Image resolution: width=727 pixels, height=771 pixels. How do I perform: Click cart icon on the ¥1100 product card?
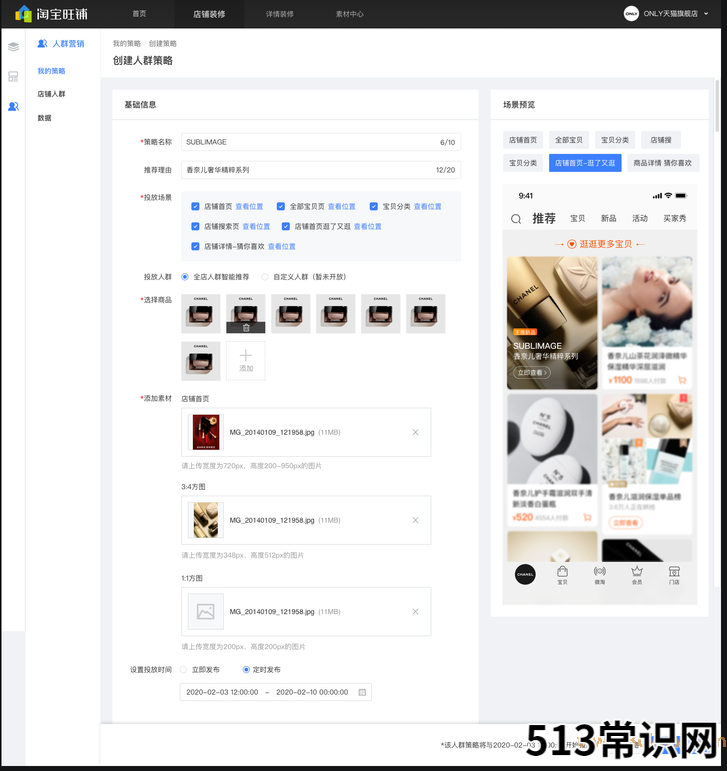(682, 380)
